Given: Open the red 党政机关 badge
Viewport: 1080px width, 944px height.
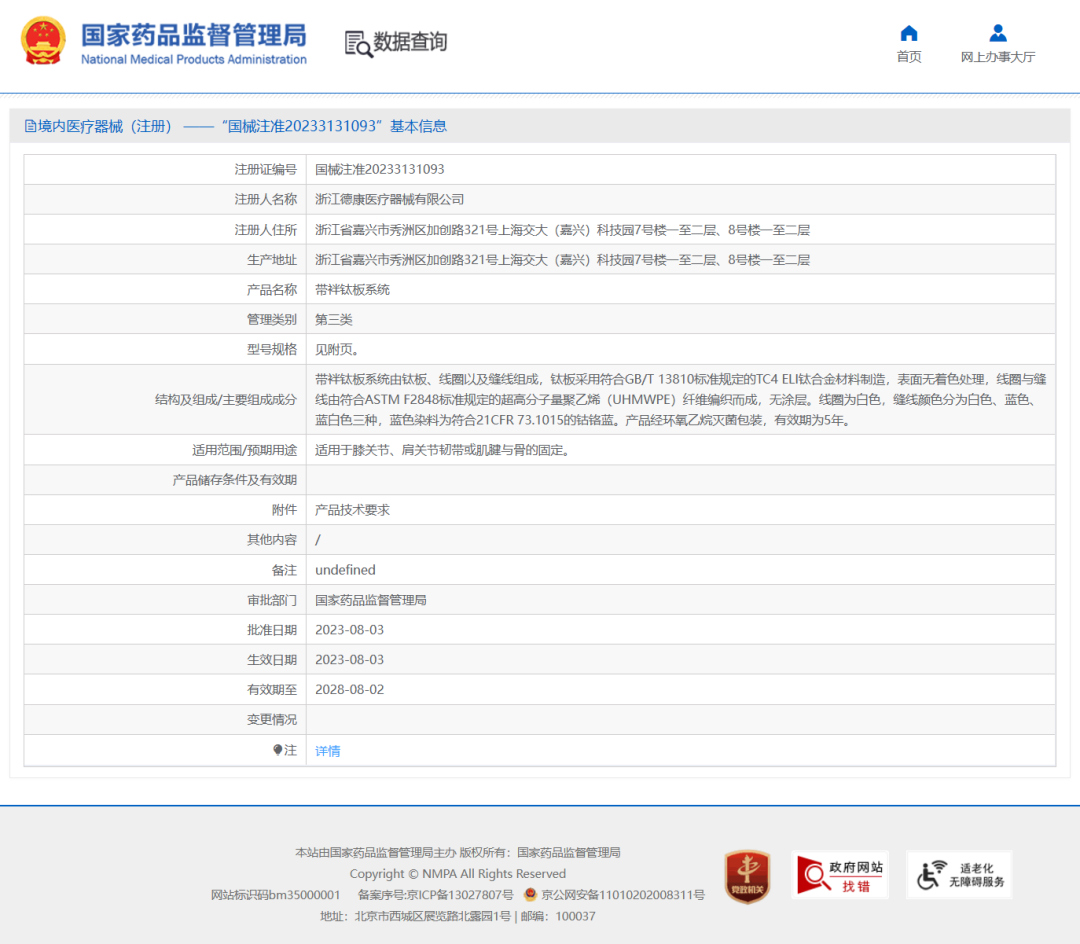Looking at the screenshot, I should 747,877.
